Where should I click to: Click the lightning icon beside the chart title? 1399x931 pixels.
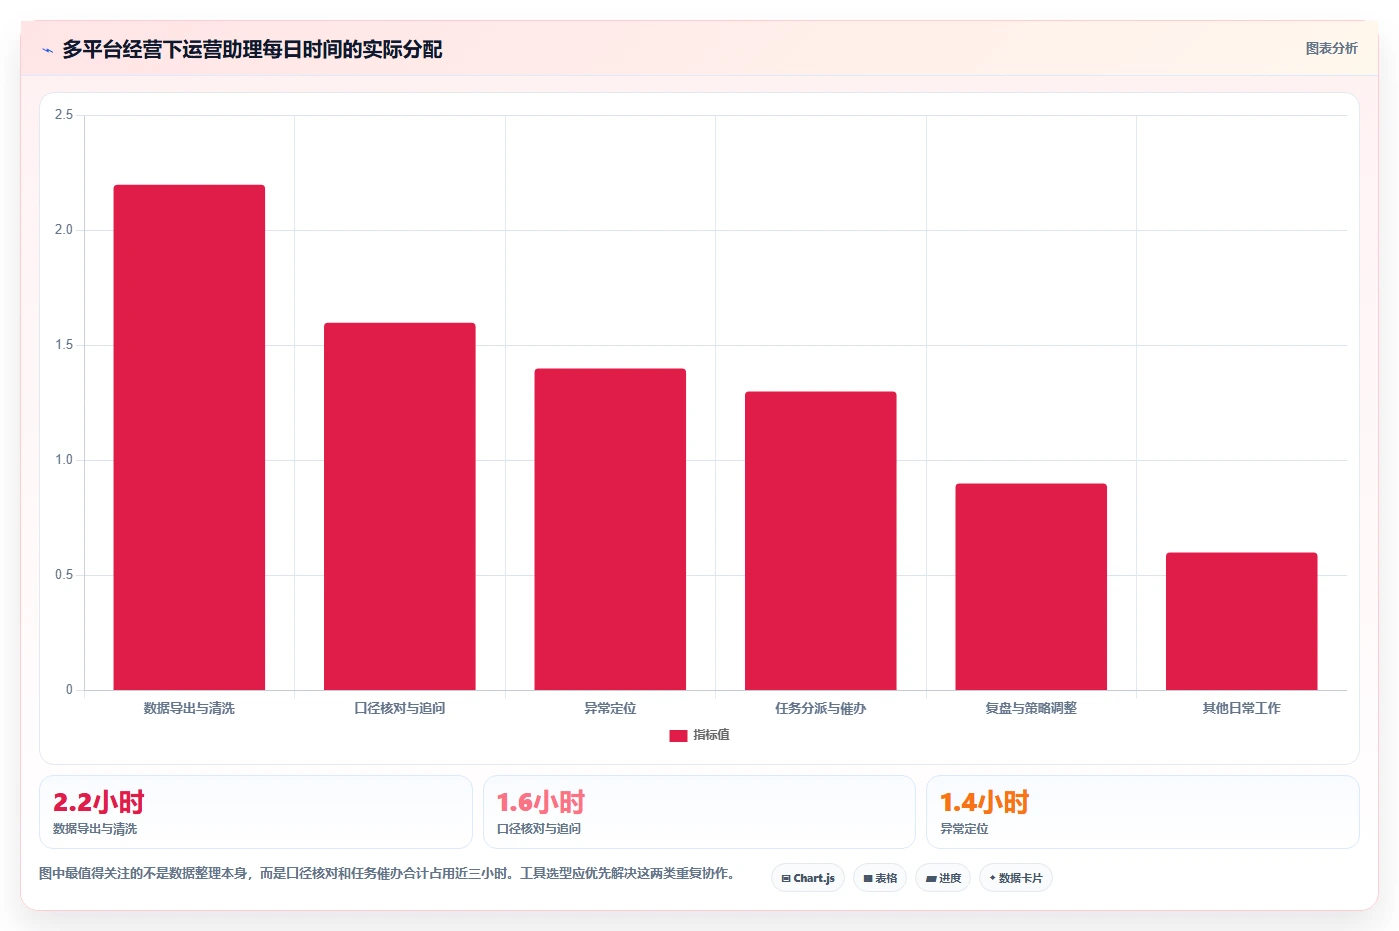(x=47, y=50)
